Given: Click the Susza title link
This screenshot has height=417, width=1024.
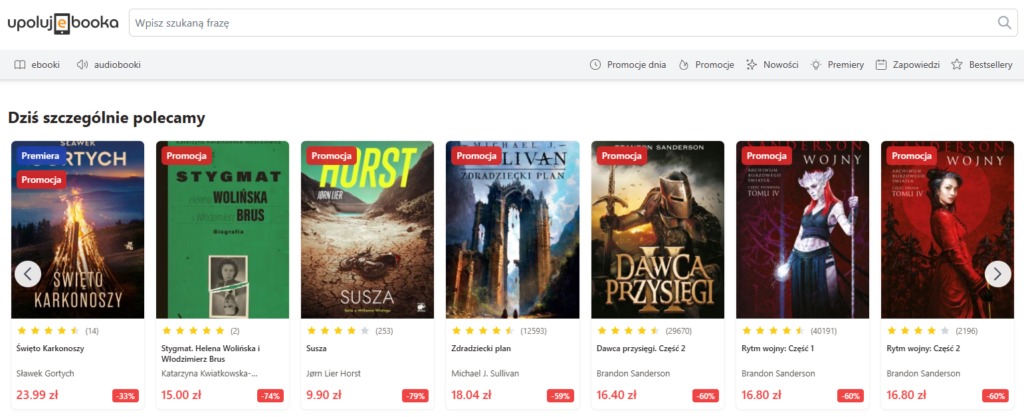Looking at the screenshot, I should (316, 348).
